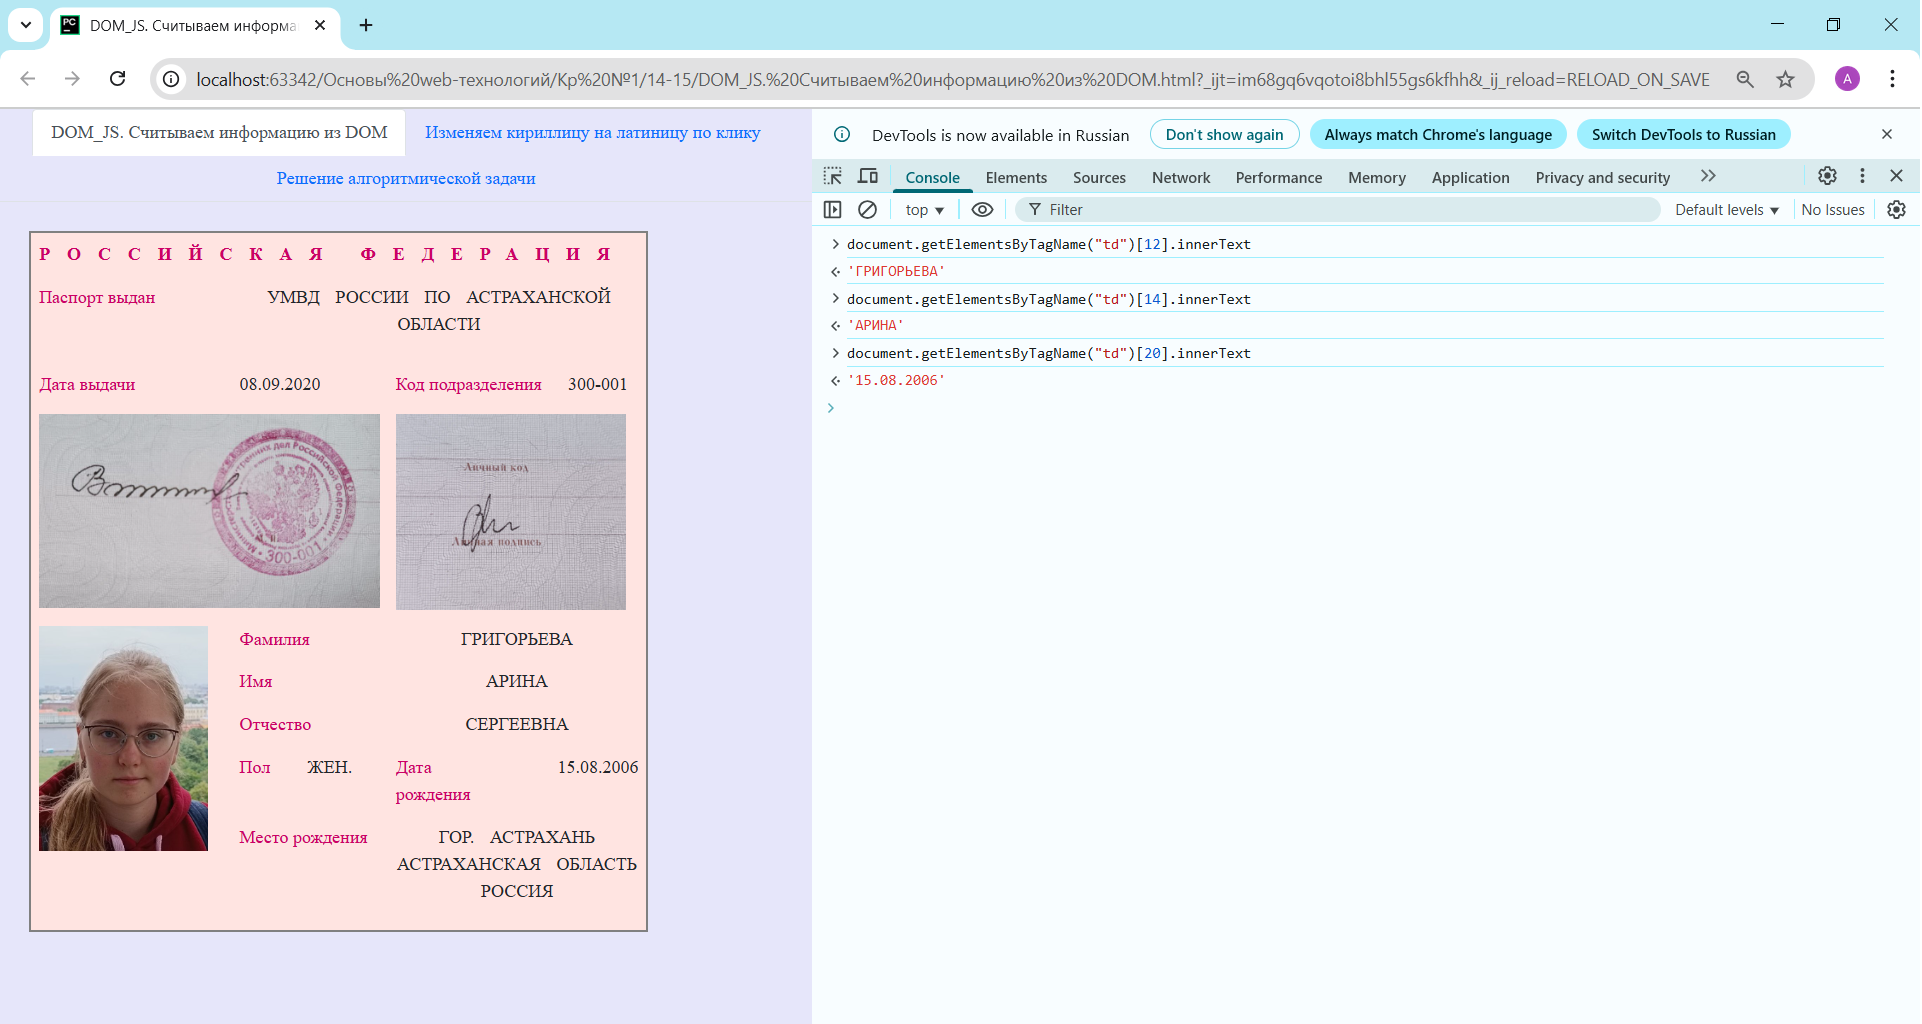
Task: Show more DevTools tabs chevron
Action: point(1708,176)
